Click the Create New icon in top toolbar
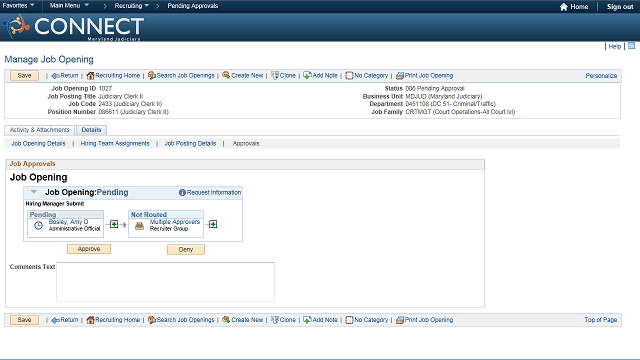The width and height of the screenshot is (640, 360). [226, 76]
